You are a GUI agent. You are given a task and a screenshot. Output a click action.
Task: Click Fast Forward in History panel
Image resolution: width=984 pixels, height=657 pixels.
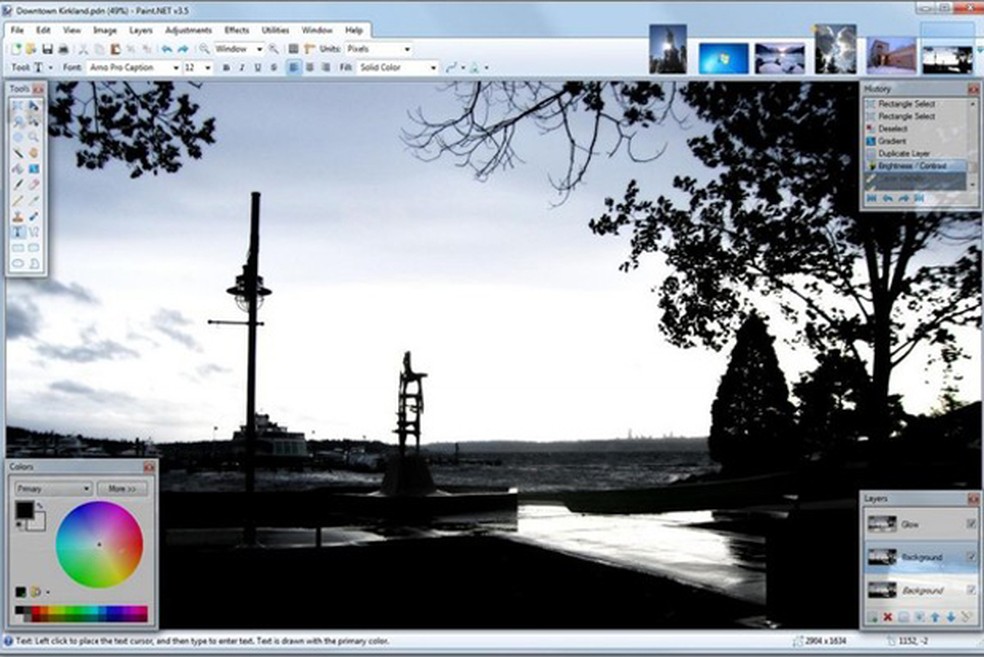[x=919, y=198]
